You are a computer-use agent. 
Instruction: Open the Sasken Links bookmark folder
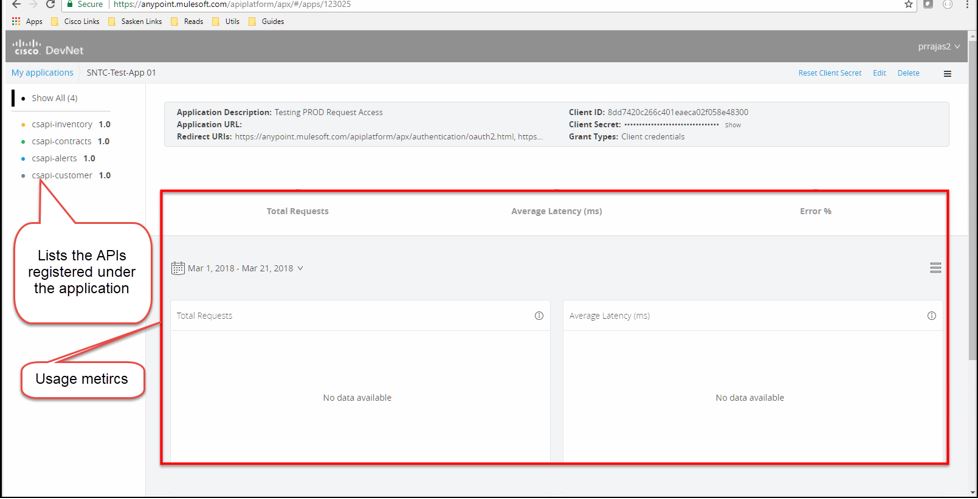(x=135, y=21)
